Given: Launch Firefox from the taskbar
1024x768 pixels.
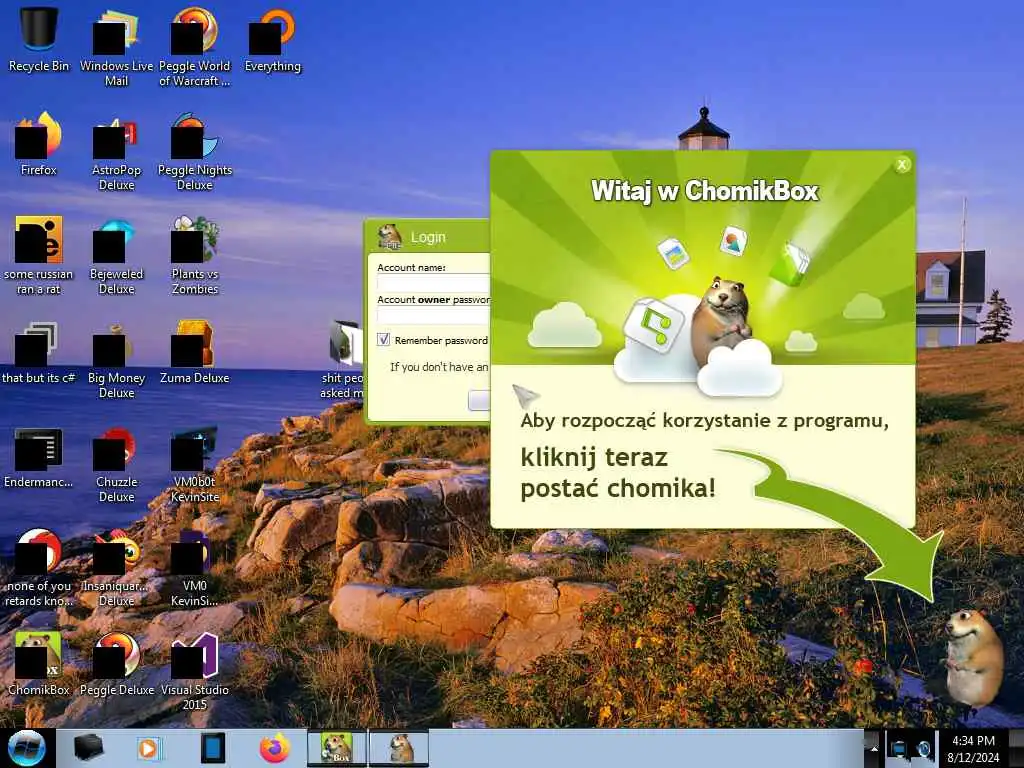Looking at the screenshot, I should coord(275,748).
